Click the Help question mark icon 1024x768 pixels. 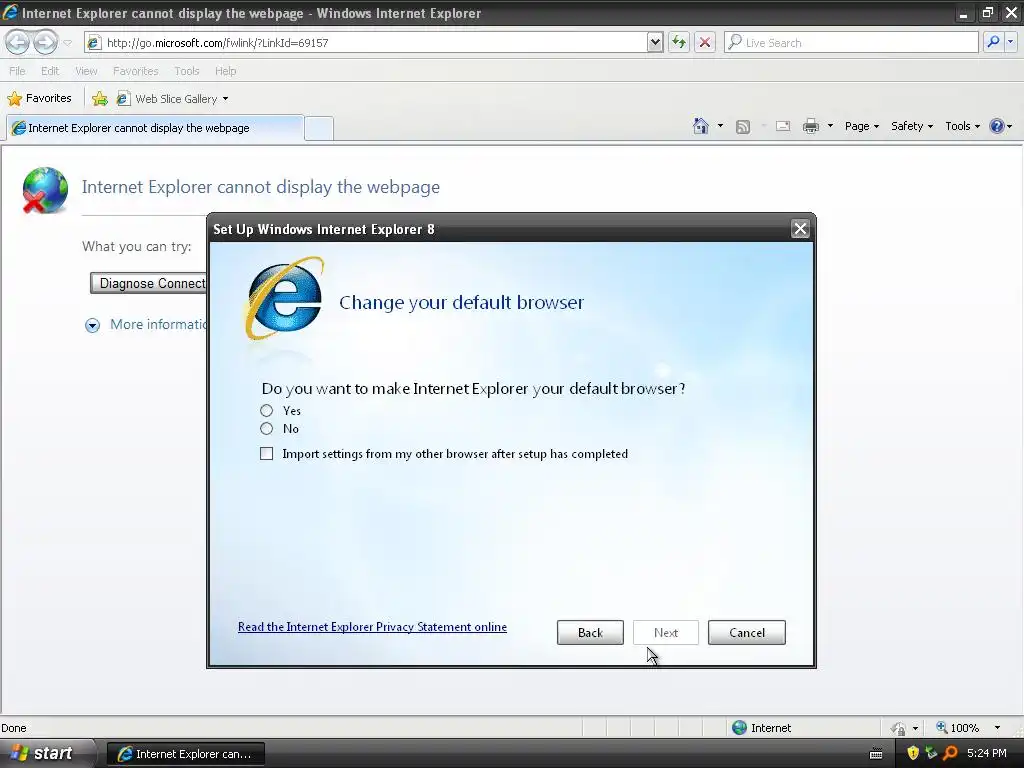coord(997,126)
